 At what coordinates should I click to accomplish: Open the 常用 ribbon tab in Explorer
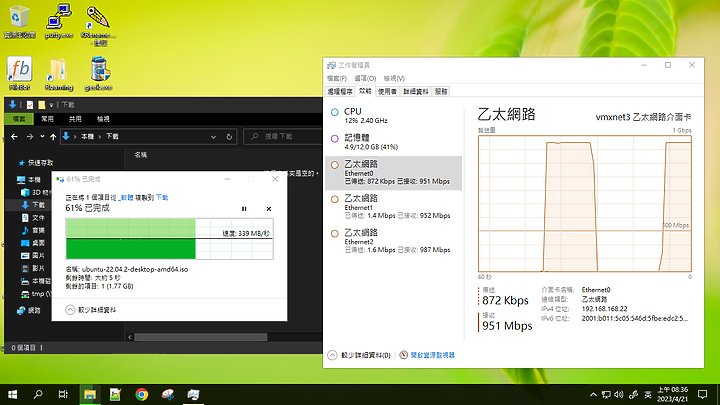click(x=47, y=119)
